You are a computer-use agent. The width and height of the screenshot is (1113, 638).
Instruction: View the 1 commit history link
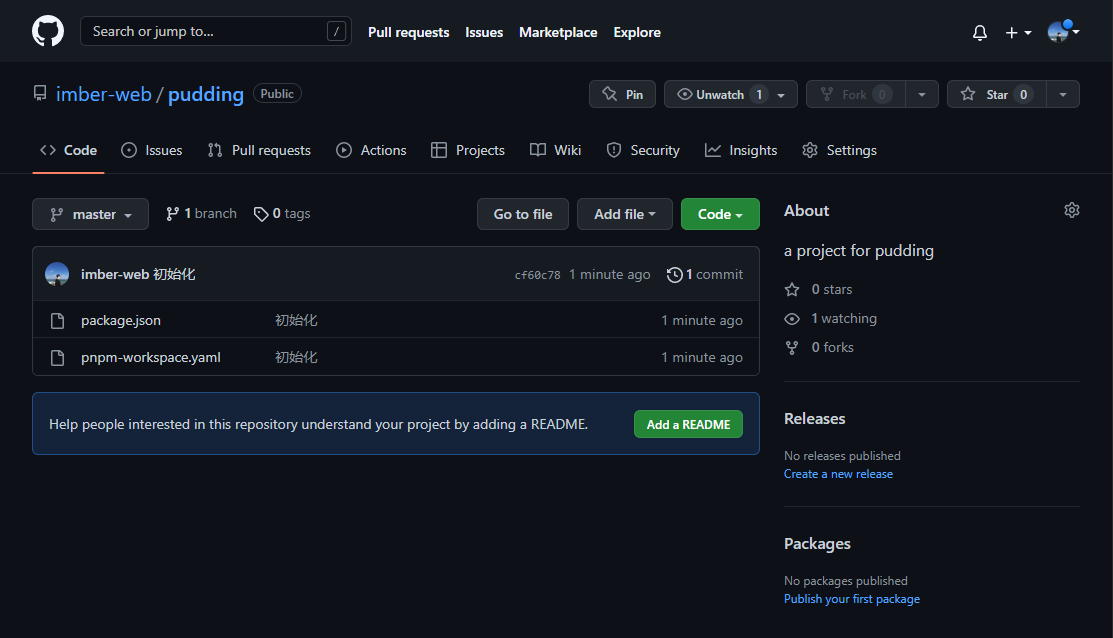(x=705, y=275)
